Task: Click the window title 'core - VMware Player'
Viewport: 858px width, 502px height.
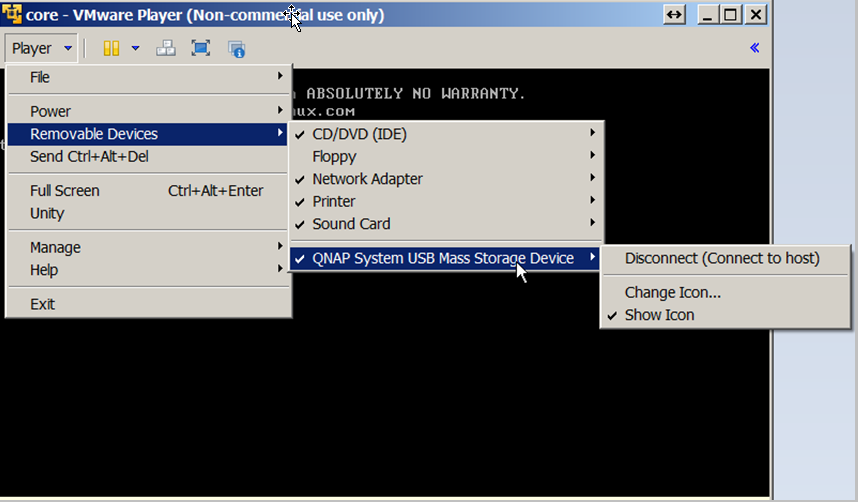Action: pos(205,15)
